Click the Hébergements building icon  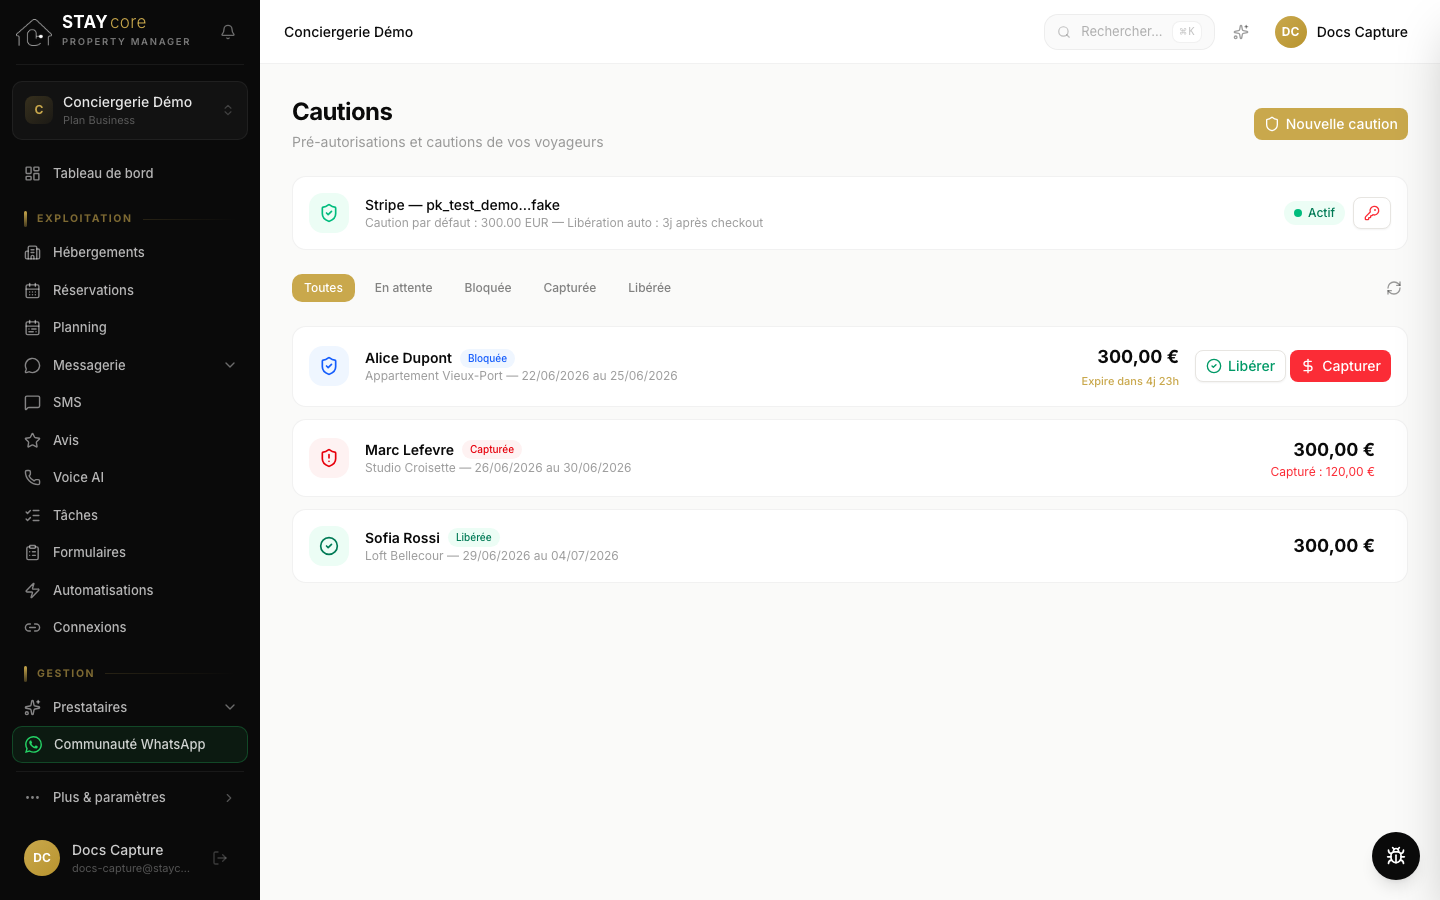(32, 253)
